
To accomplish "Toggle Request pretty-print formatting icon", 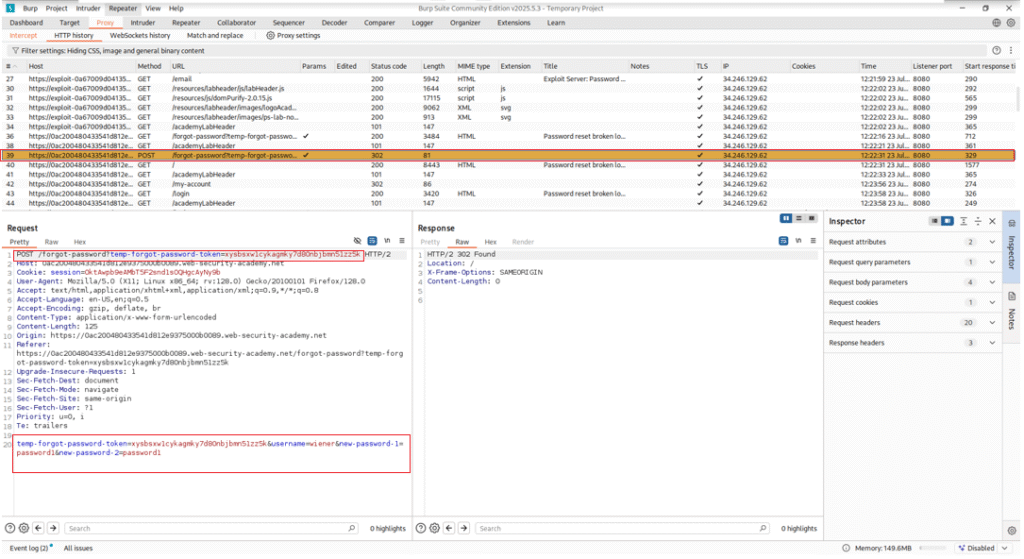I will [x=372, y=241].
